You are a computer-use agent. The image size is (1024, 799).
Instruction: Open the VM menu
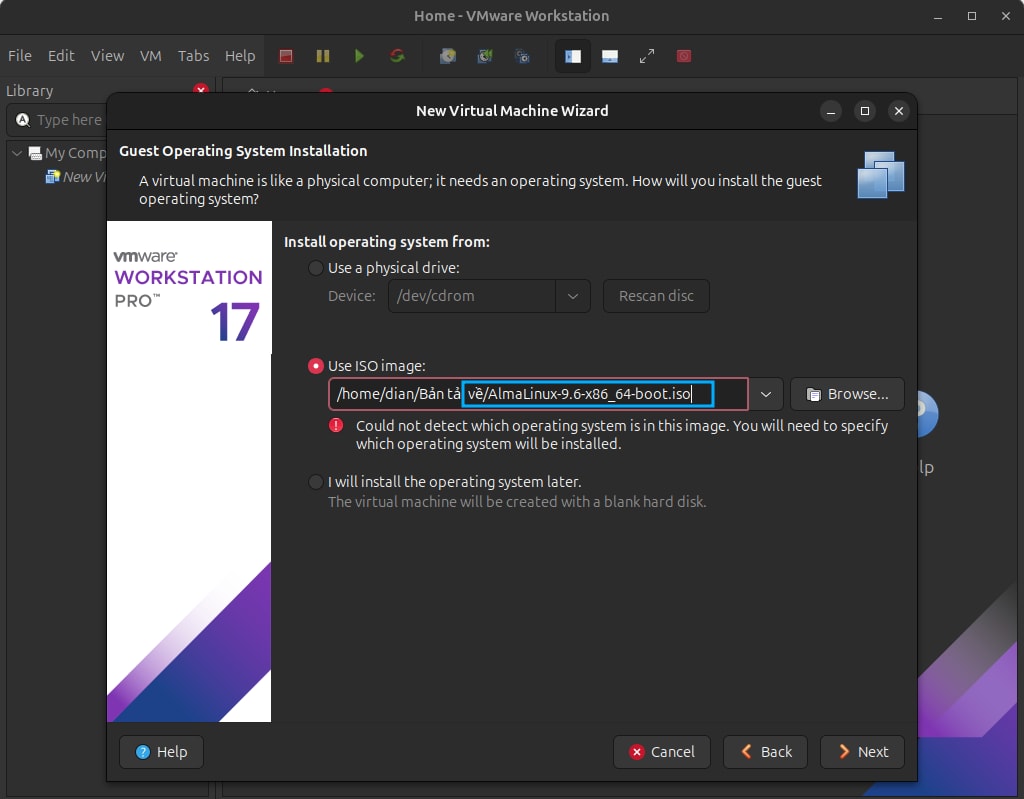click(151, 56)
